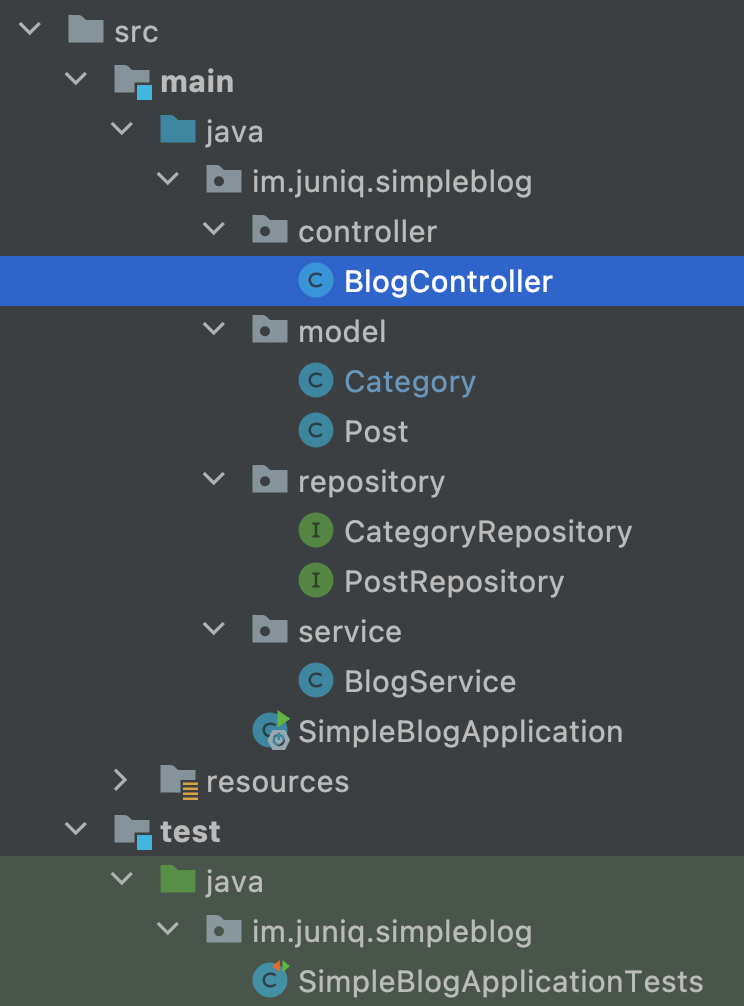The image size is (744, 1006).
Task: Expand the resources folder arrow
Action: tap(121, 780)
